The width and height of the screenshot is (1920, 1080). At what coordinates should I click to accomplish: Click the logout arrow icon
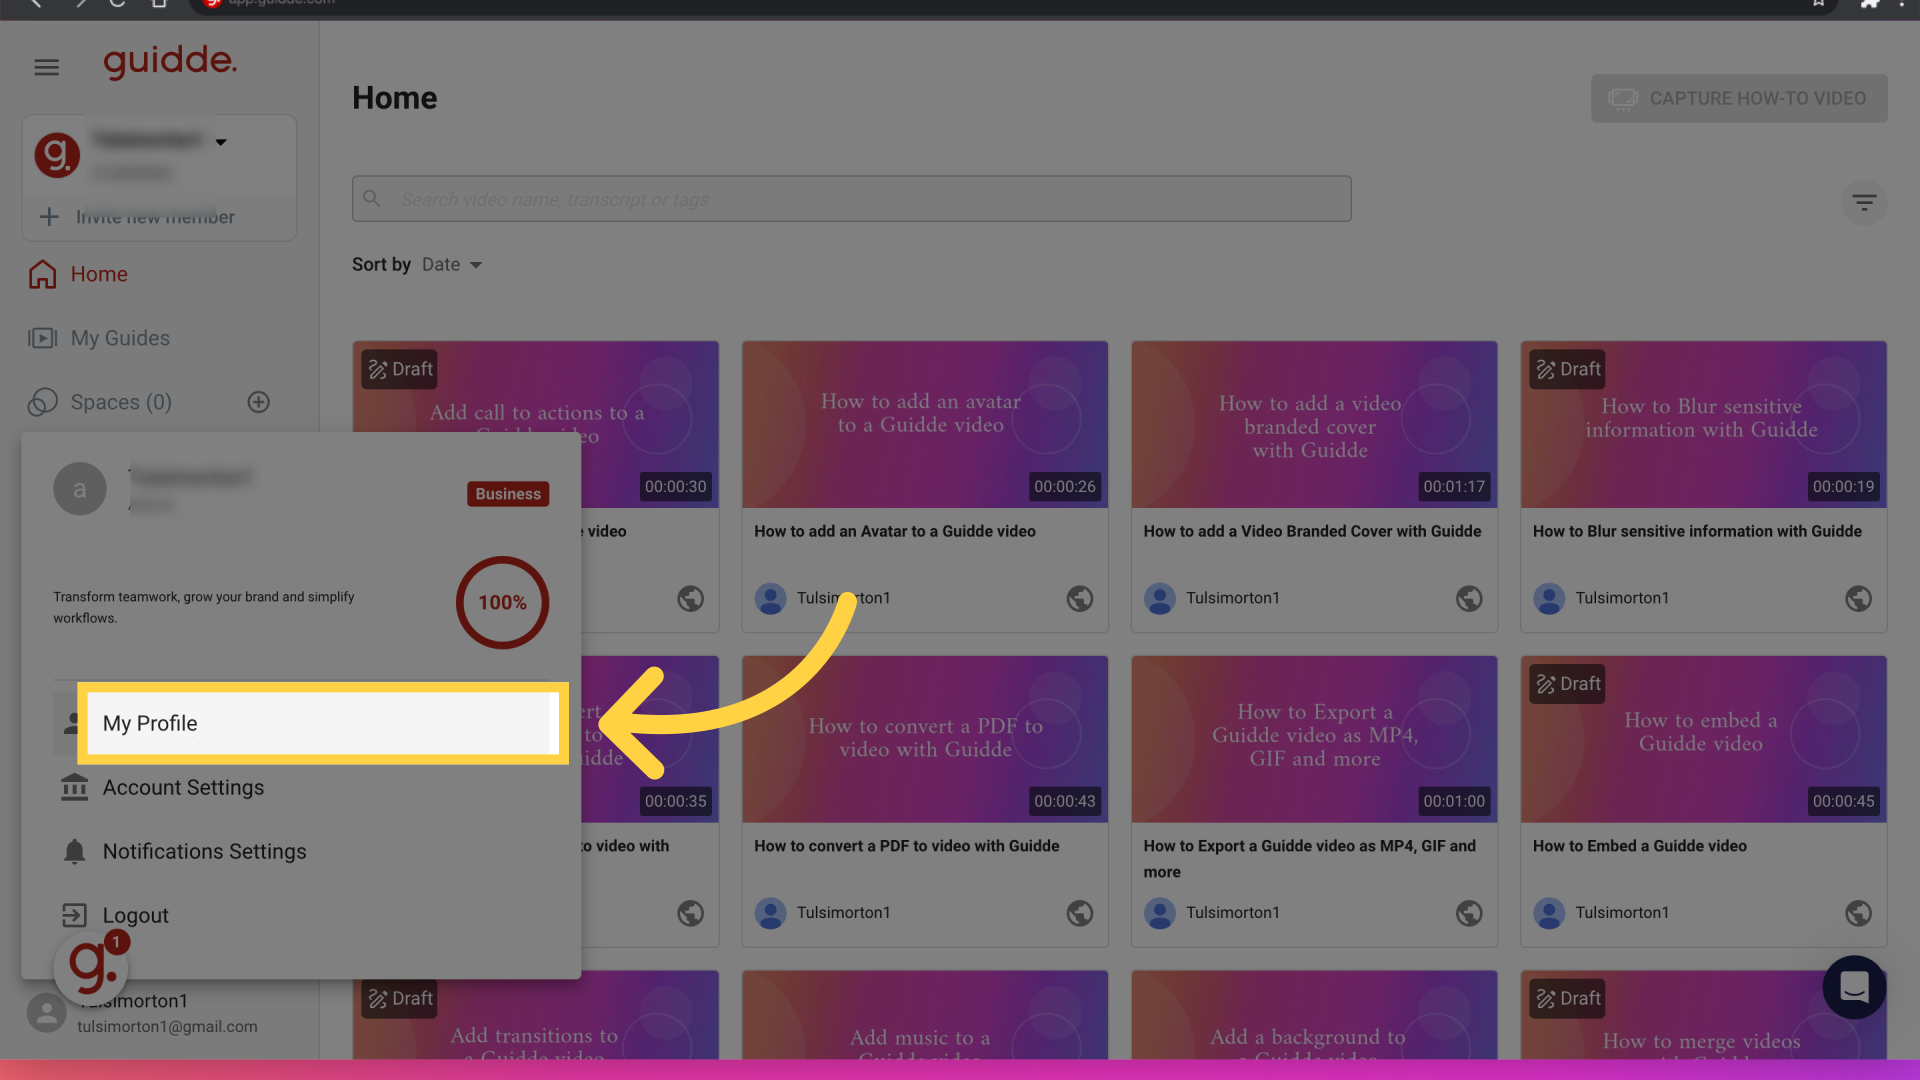[74, 915]
